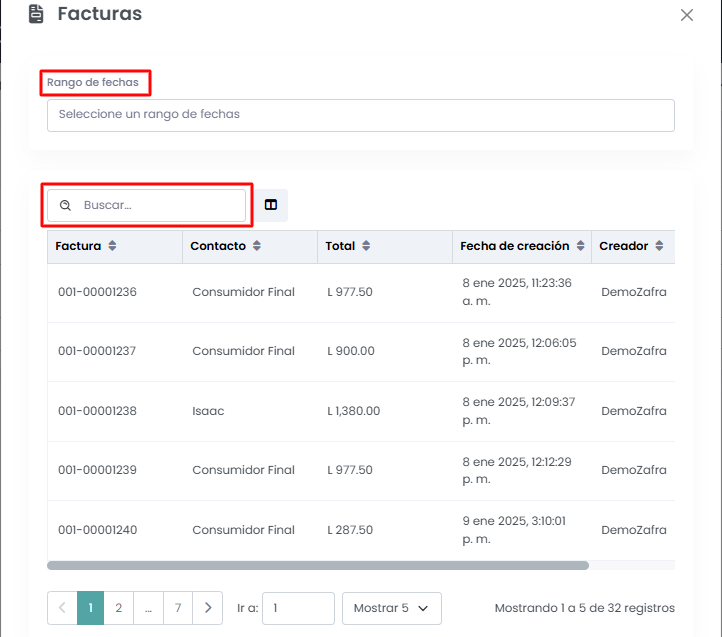This screenshot has width=722, height=637.
Task: Sort by Contacto column arrows
Action: point(257,246)
